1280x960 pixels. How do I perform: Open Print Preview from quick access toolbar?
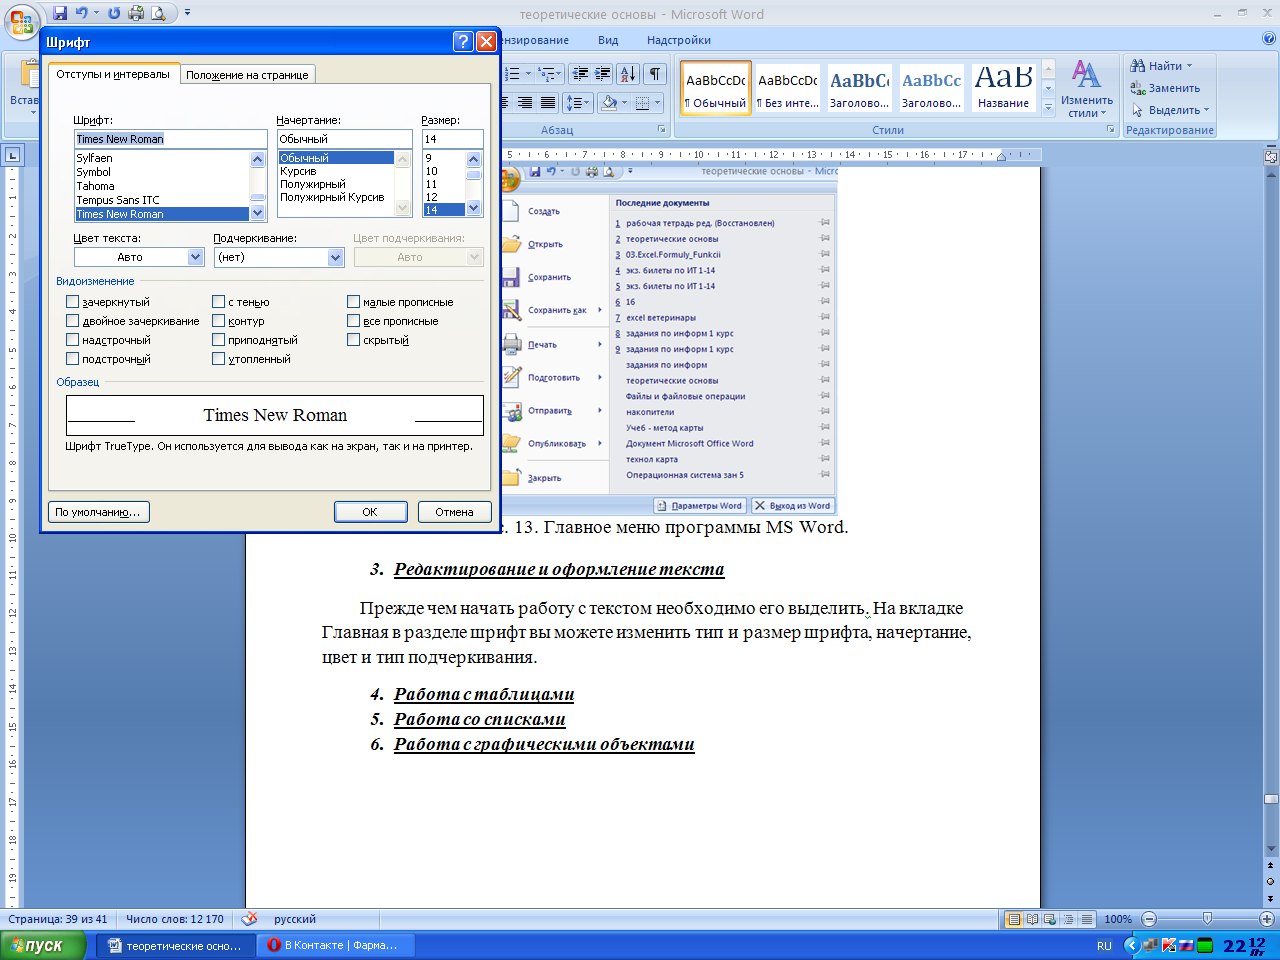[x=158, y=13]
